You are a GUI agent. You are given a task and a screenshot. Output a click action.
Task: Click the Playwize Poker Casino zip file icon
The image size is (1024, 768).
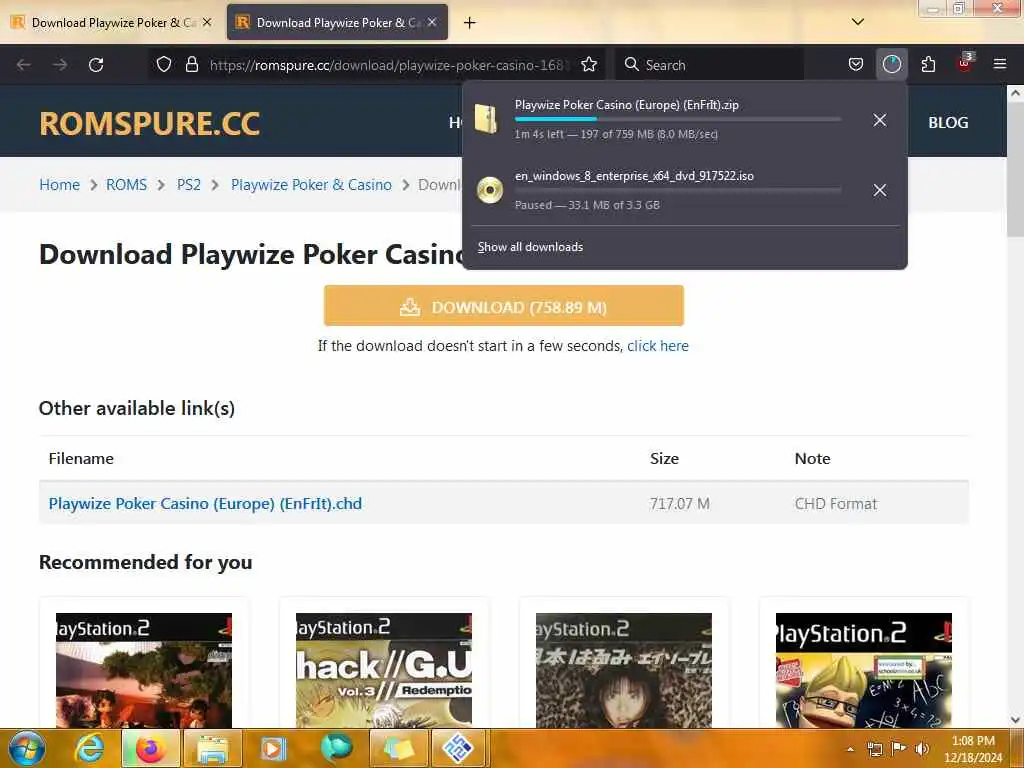pyautogui.click(x=487, y=120)
